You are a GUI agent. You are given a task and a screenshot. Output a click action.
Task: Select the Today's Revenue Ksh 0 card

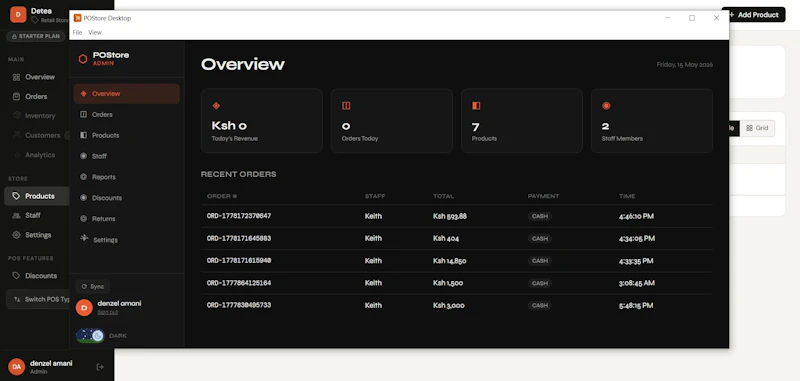(262, 121)
